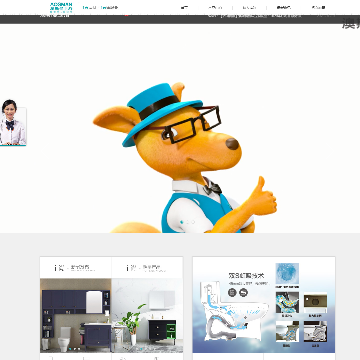This screenshot has width=360, height=360.
Task: Select the bottom-right toilet detail thumbnail
Action: pos(315,332)
